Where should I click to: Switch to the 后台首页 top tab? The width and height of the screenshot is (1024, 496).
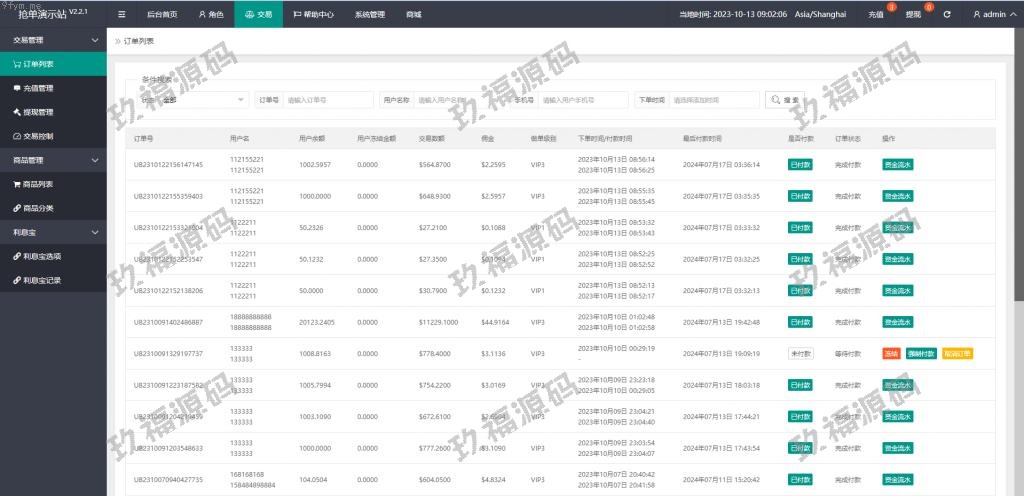161,15
